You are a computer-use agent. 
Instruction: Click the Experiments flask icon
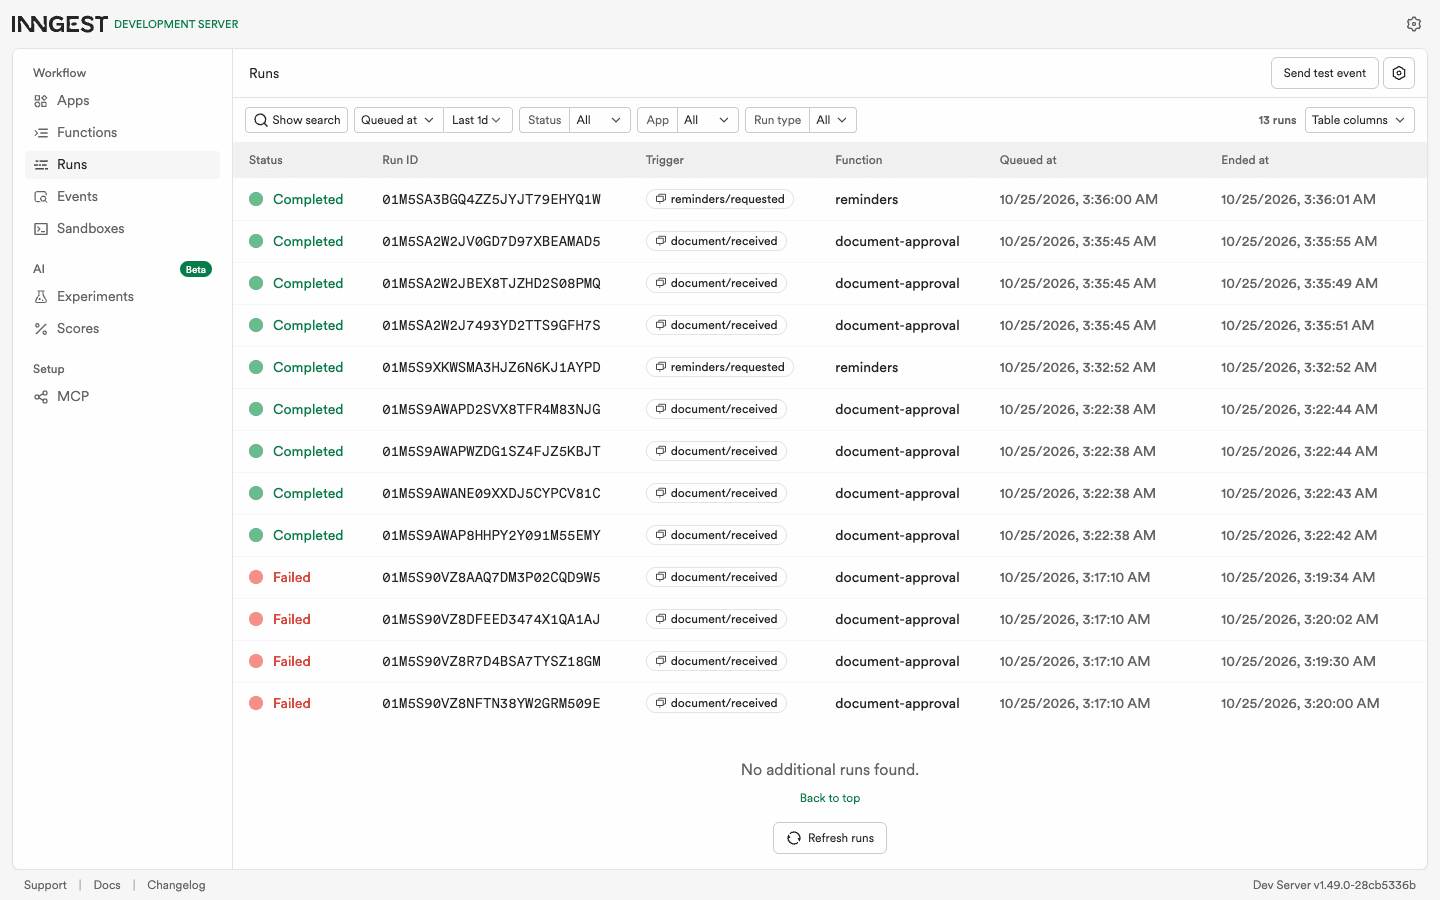point(41,297)
